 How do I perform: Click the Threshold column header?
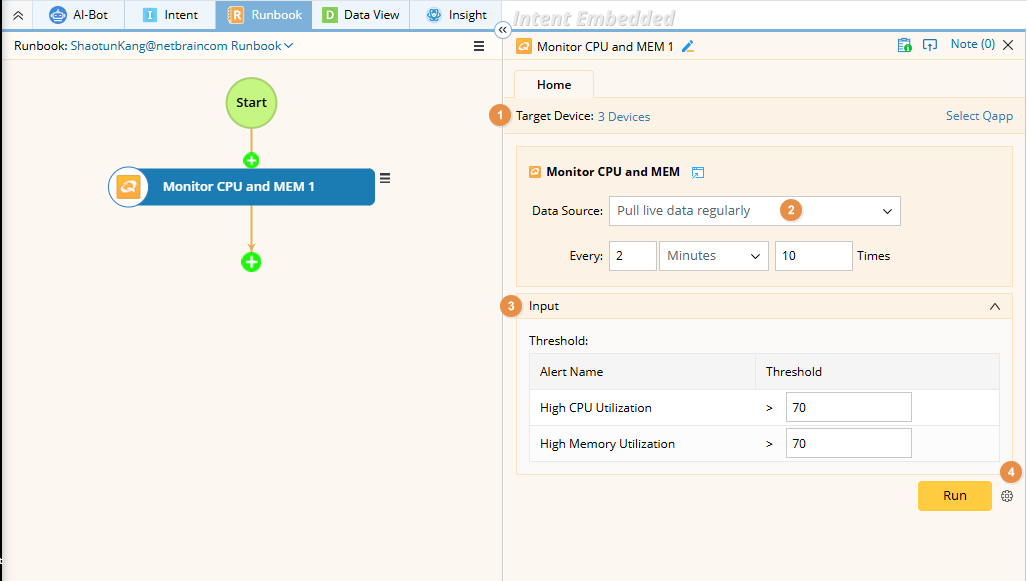pos(794,372)
